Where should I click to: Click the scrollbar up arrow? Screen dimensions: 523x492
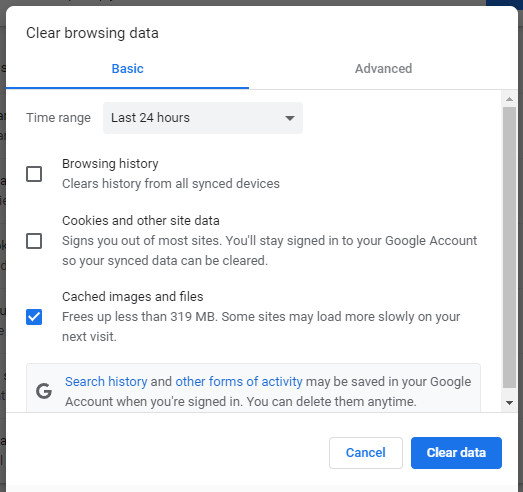click(509, 99)
